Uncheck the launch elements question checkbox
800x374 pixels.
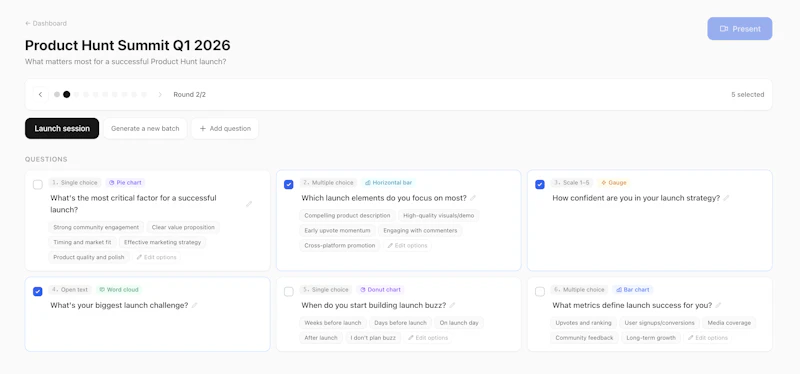coord(289,185)
